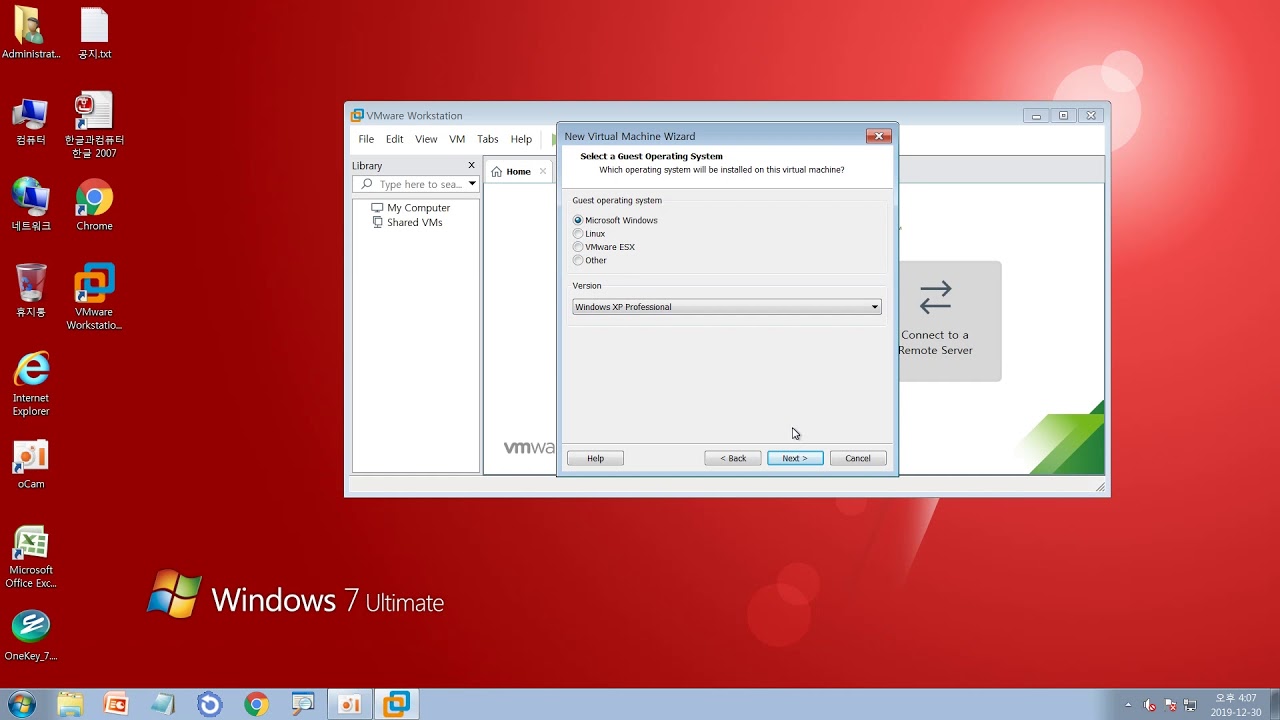Open the VM menu in VMware Workstation
The height and width of the screenshot is (720, 1280).
(457, 139)
